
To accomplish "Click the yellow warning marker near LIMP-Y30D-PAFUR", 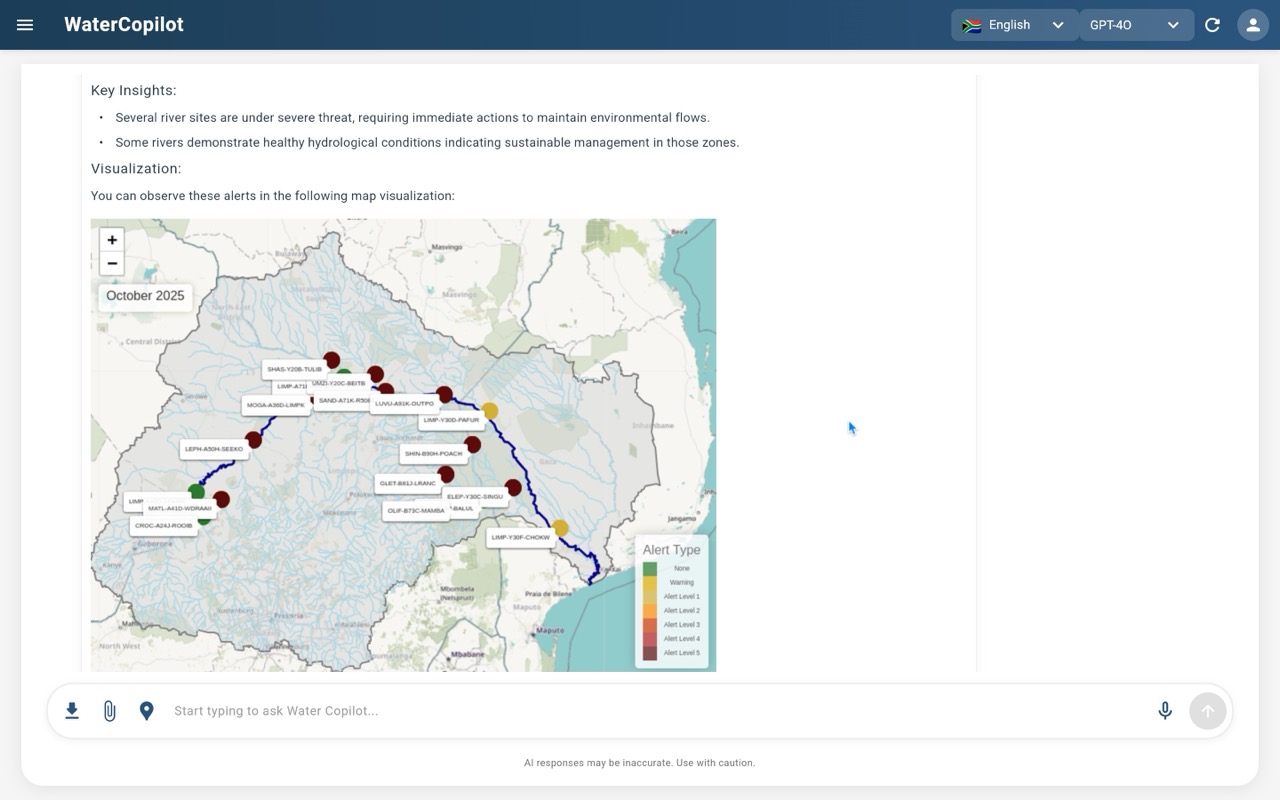I will [x=490, y=411].
